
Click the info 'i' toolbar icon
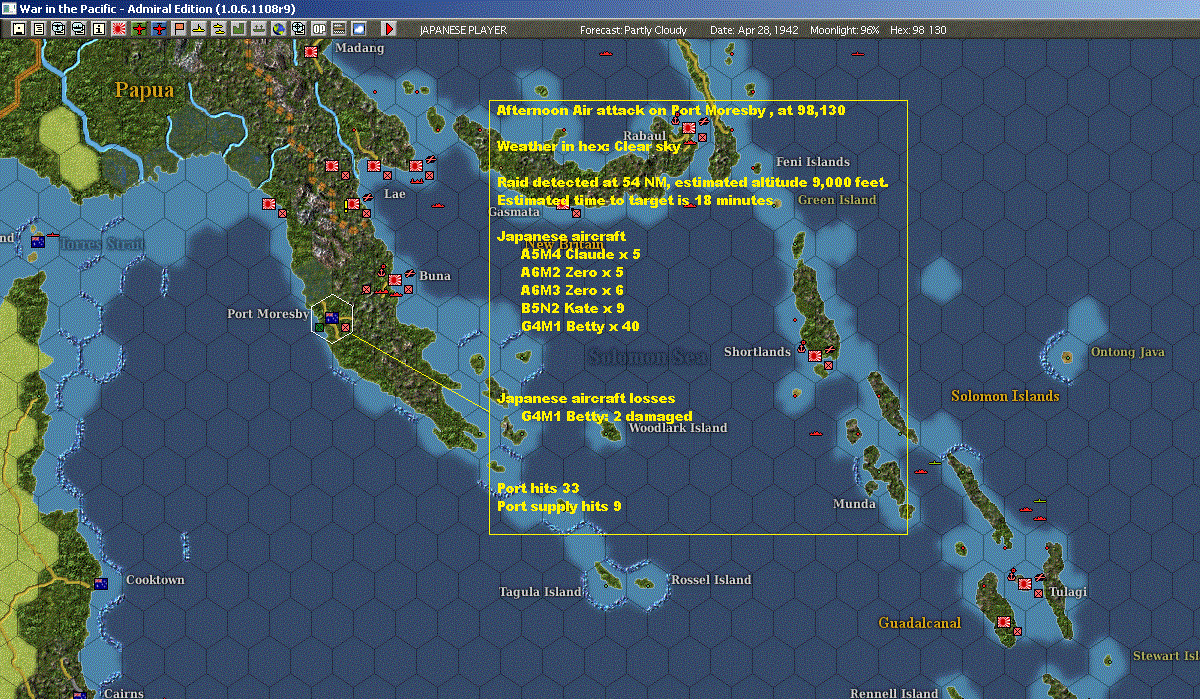pos(98,29)
